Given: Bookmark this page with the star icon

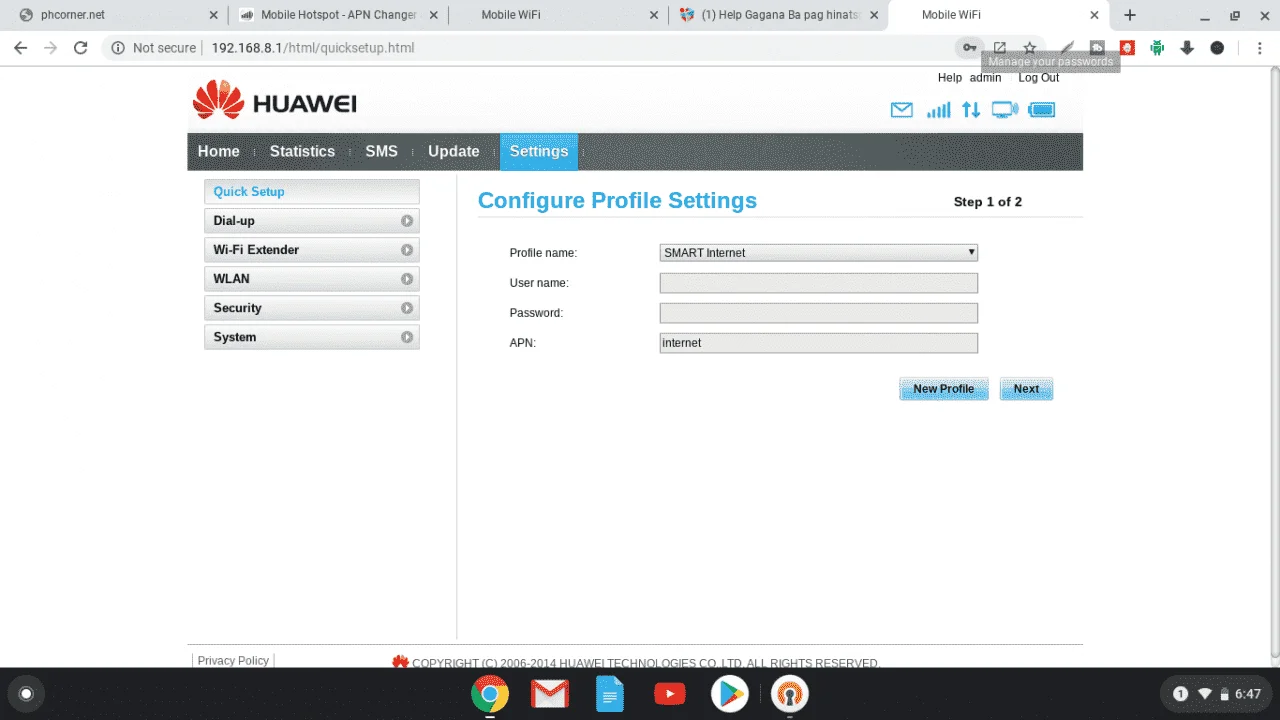Looking at the screenshot, I should coord(1029,48).
